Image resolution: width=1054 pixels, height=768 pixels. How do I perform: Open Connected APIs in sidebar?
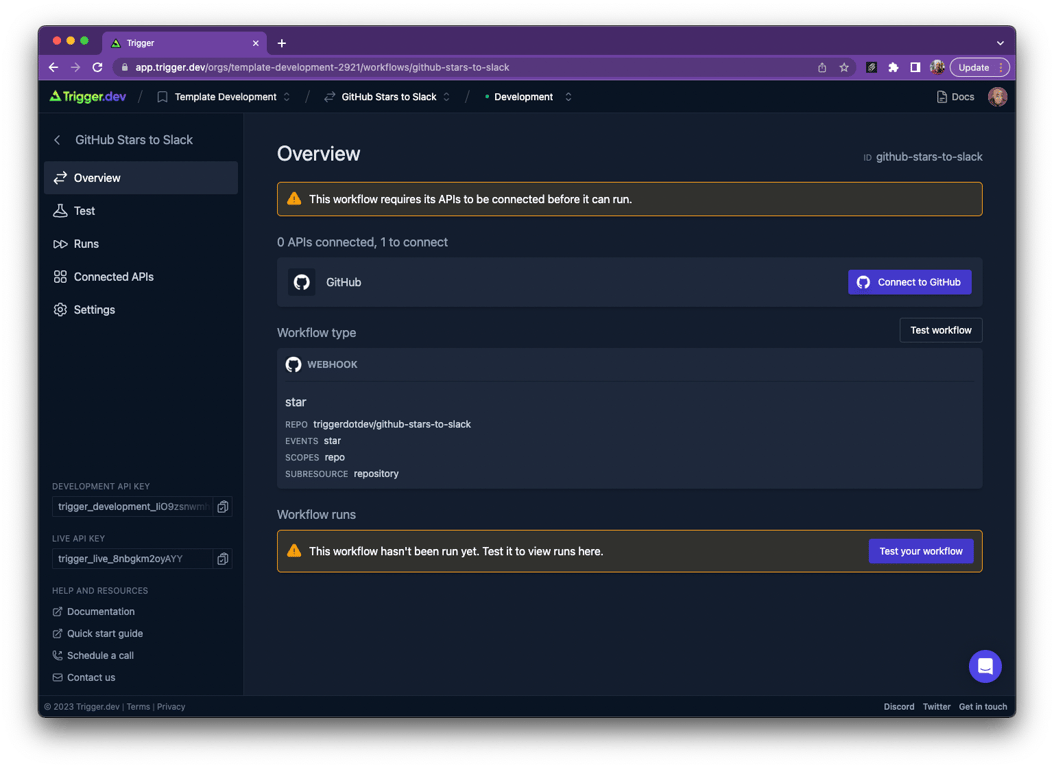click(x=141, y=277)
